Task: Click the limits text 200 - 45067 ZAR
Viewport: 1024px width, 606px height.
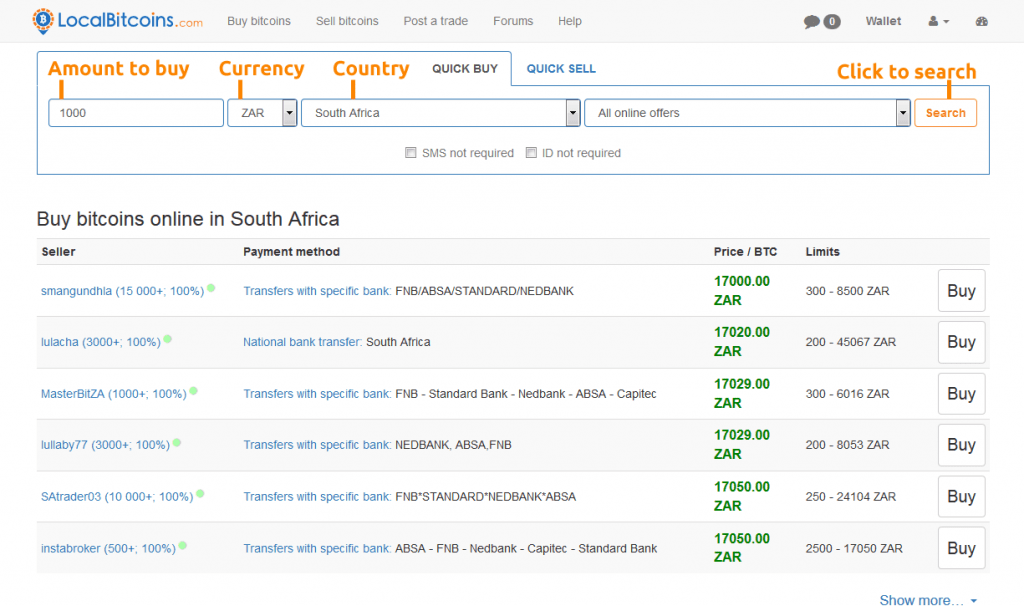Action: [851, 342]
